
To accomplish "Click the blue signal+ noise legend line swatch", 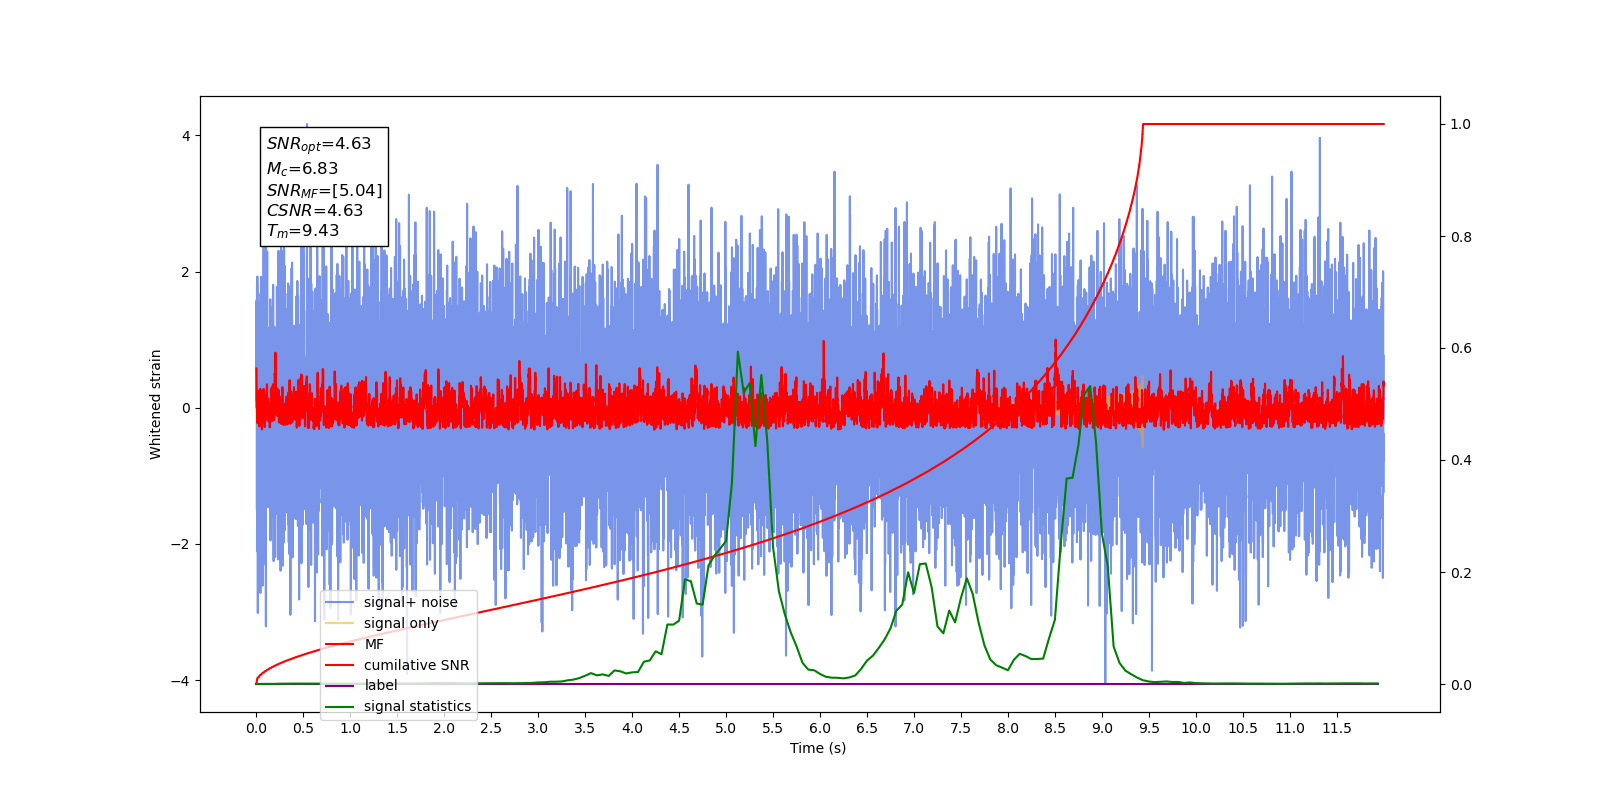I will [x=340, y=602].
